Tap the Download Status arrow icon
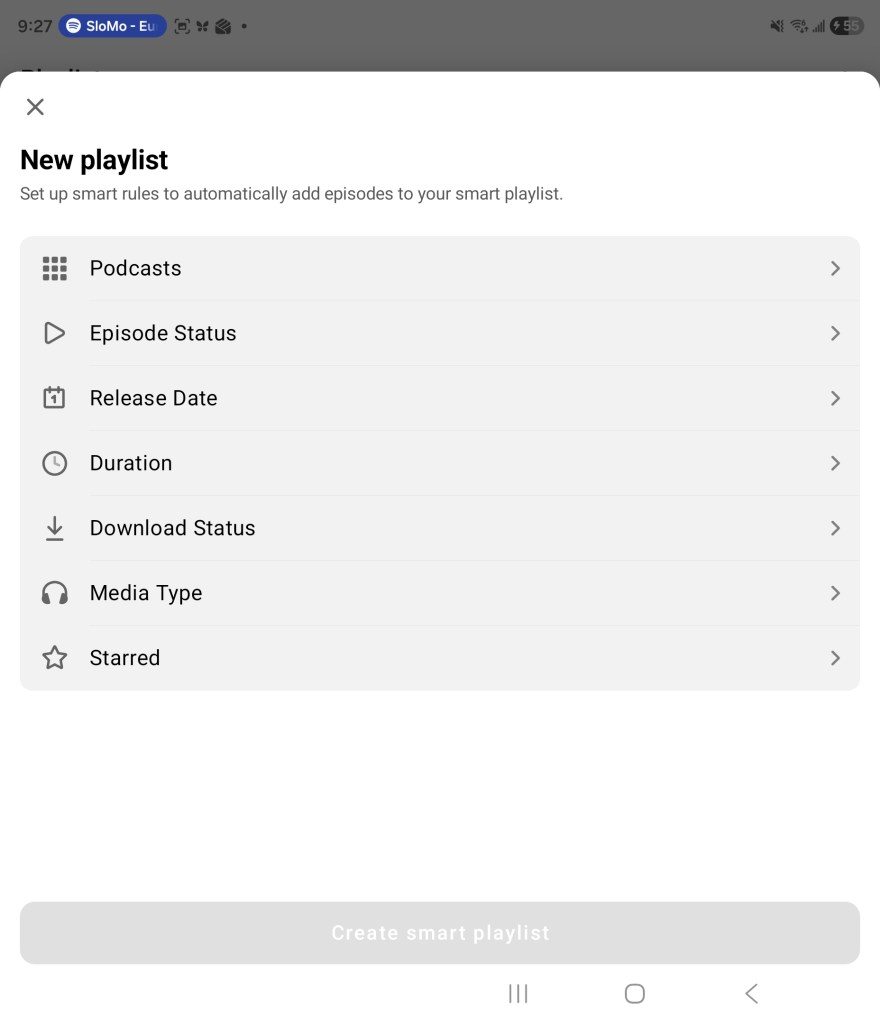 point(54,528)
